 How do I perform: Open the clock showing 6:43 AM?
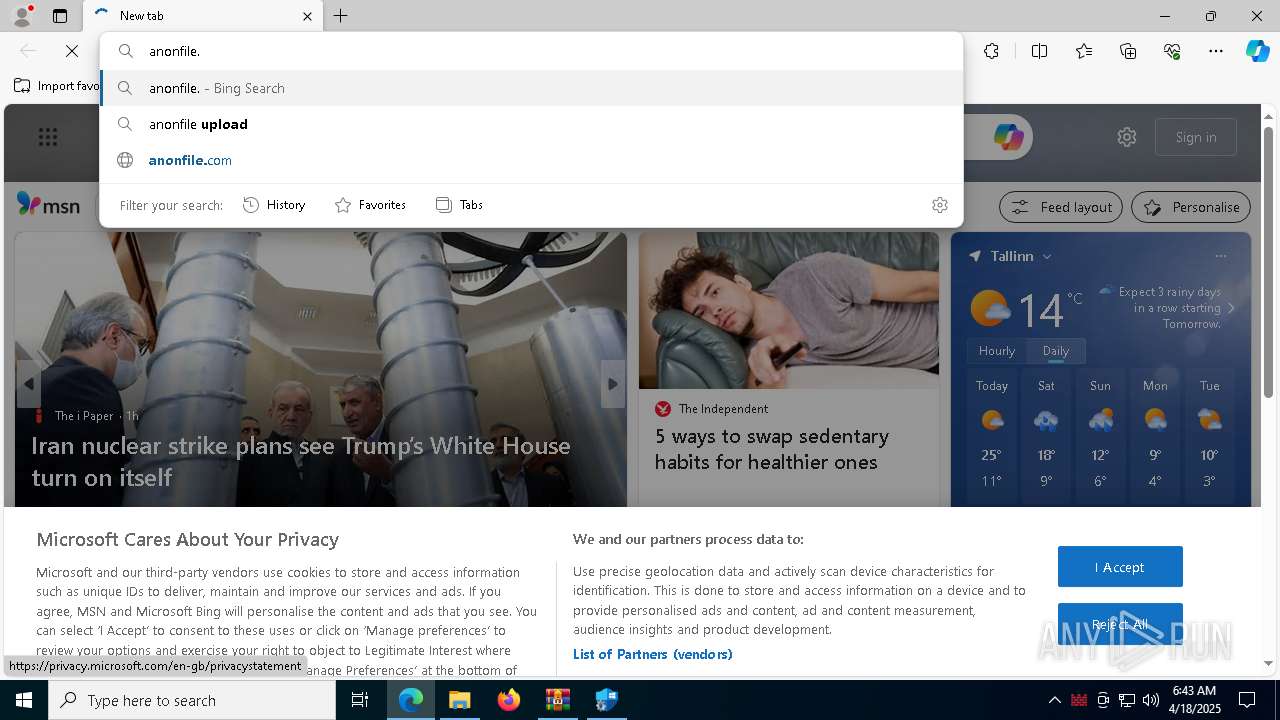click(1194, 700)
